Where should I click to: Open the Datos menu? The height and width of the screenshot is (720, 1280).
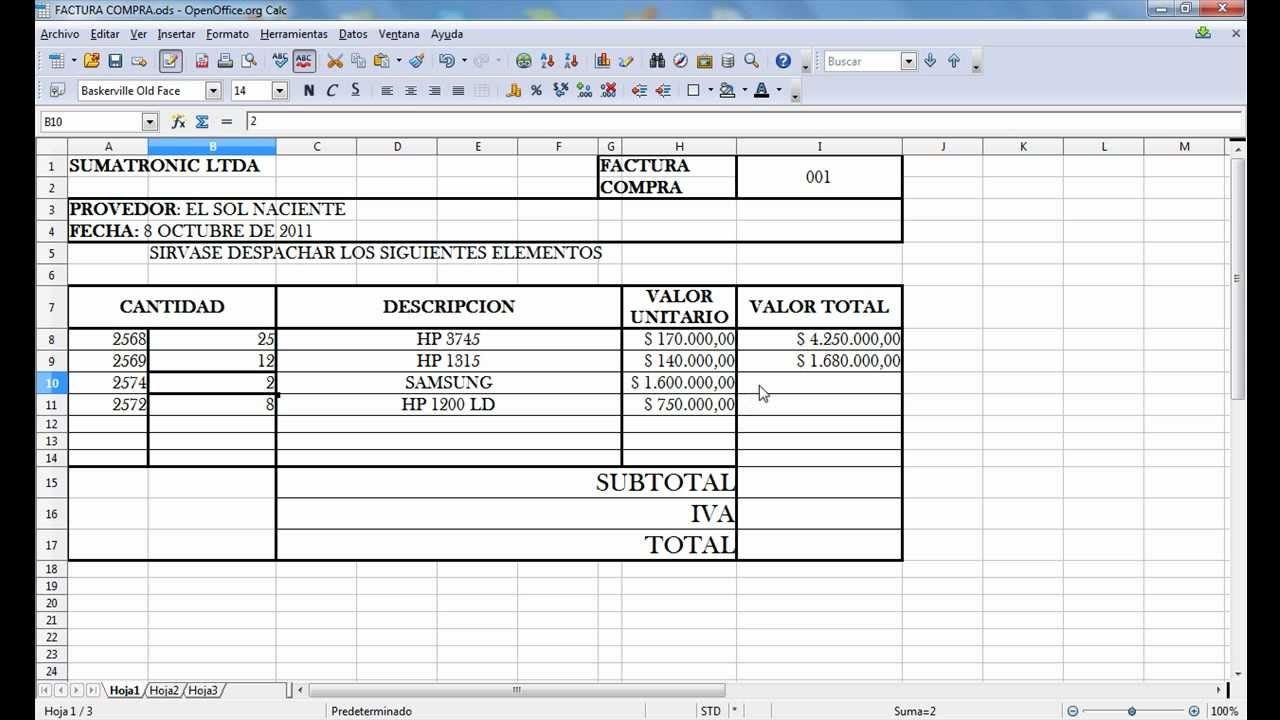[353, 34]
